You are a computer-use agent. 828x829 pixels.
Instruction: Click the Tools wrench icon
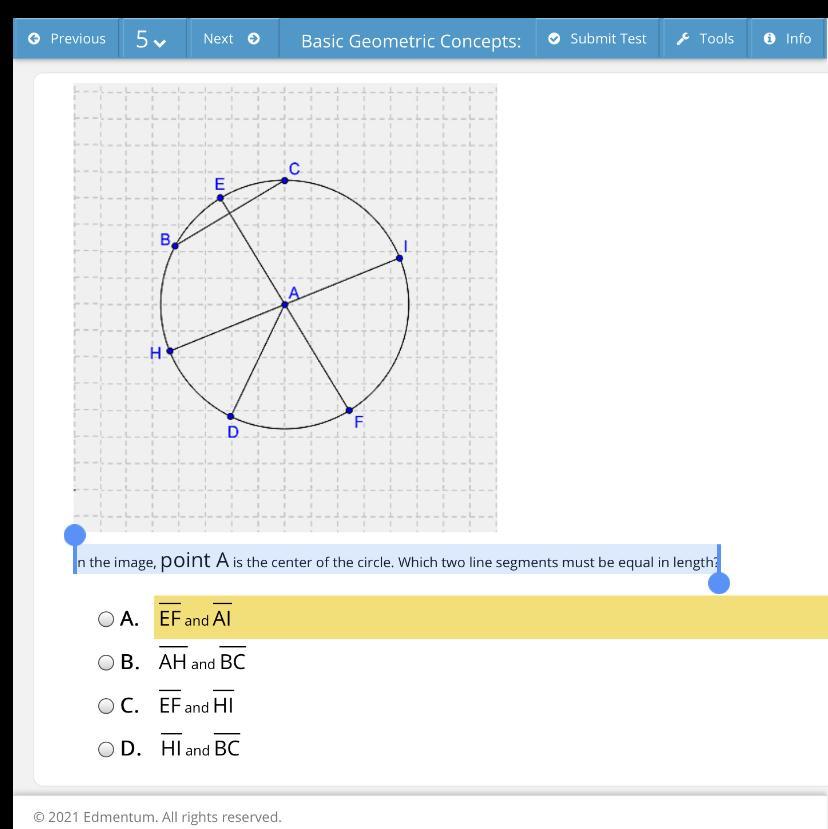point(683,39)
